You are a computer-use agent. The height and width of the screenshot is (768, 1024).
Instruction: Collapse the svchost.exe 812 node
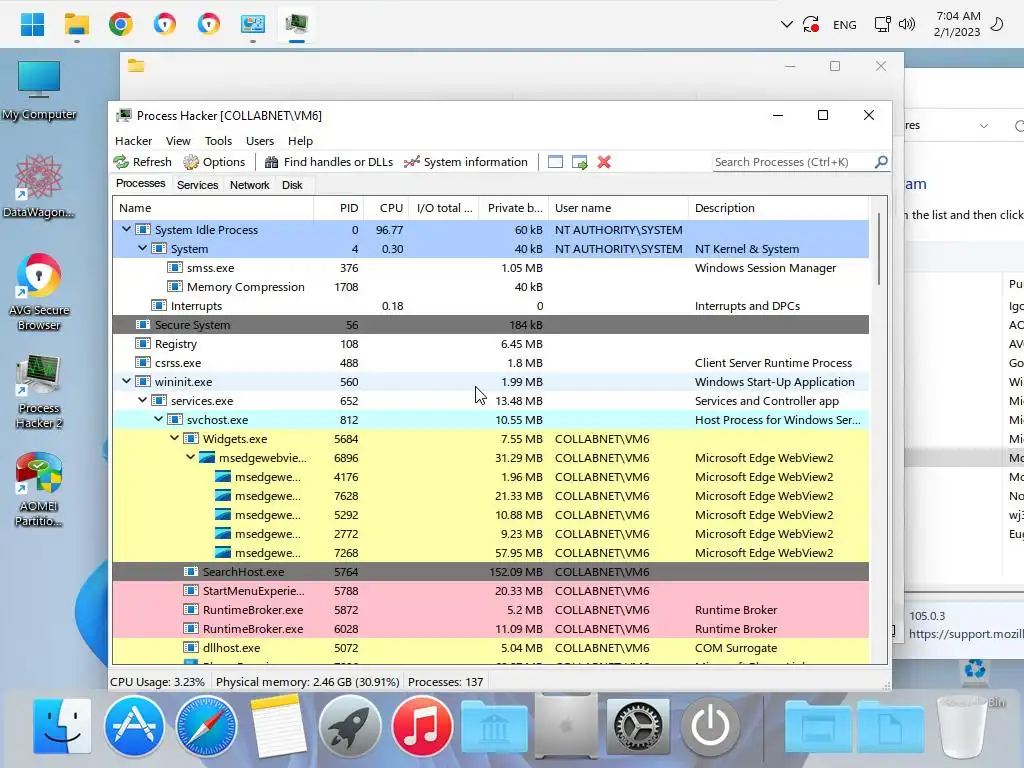pyautogui.click(x=158, y=419)
